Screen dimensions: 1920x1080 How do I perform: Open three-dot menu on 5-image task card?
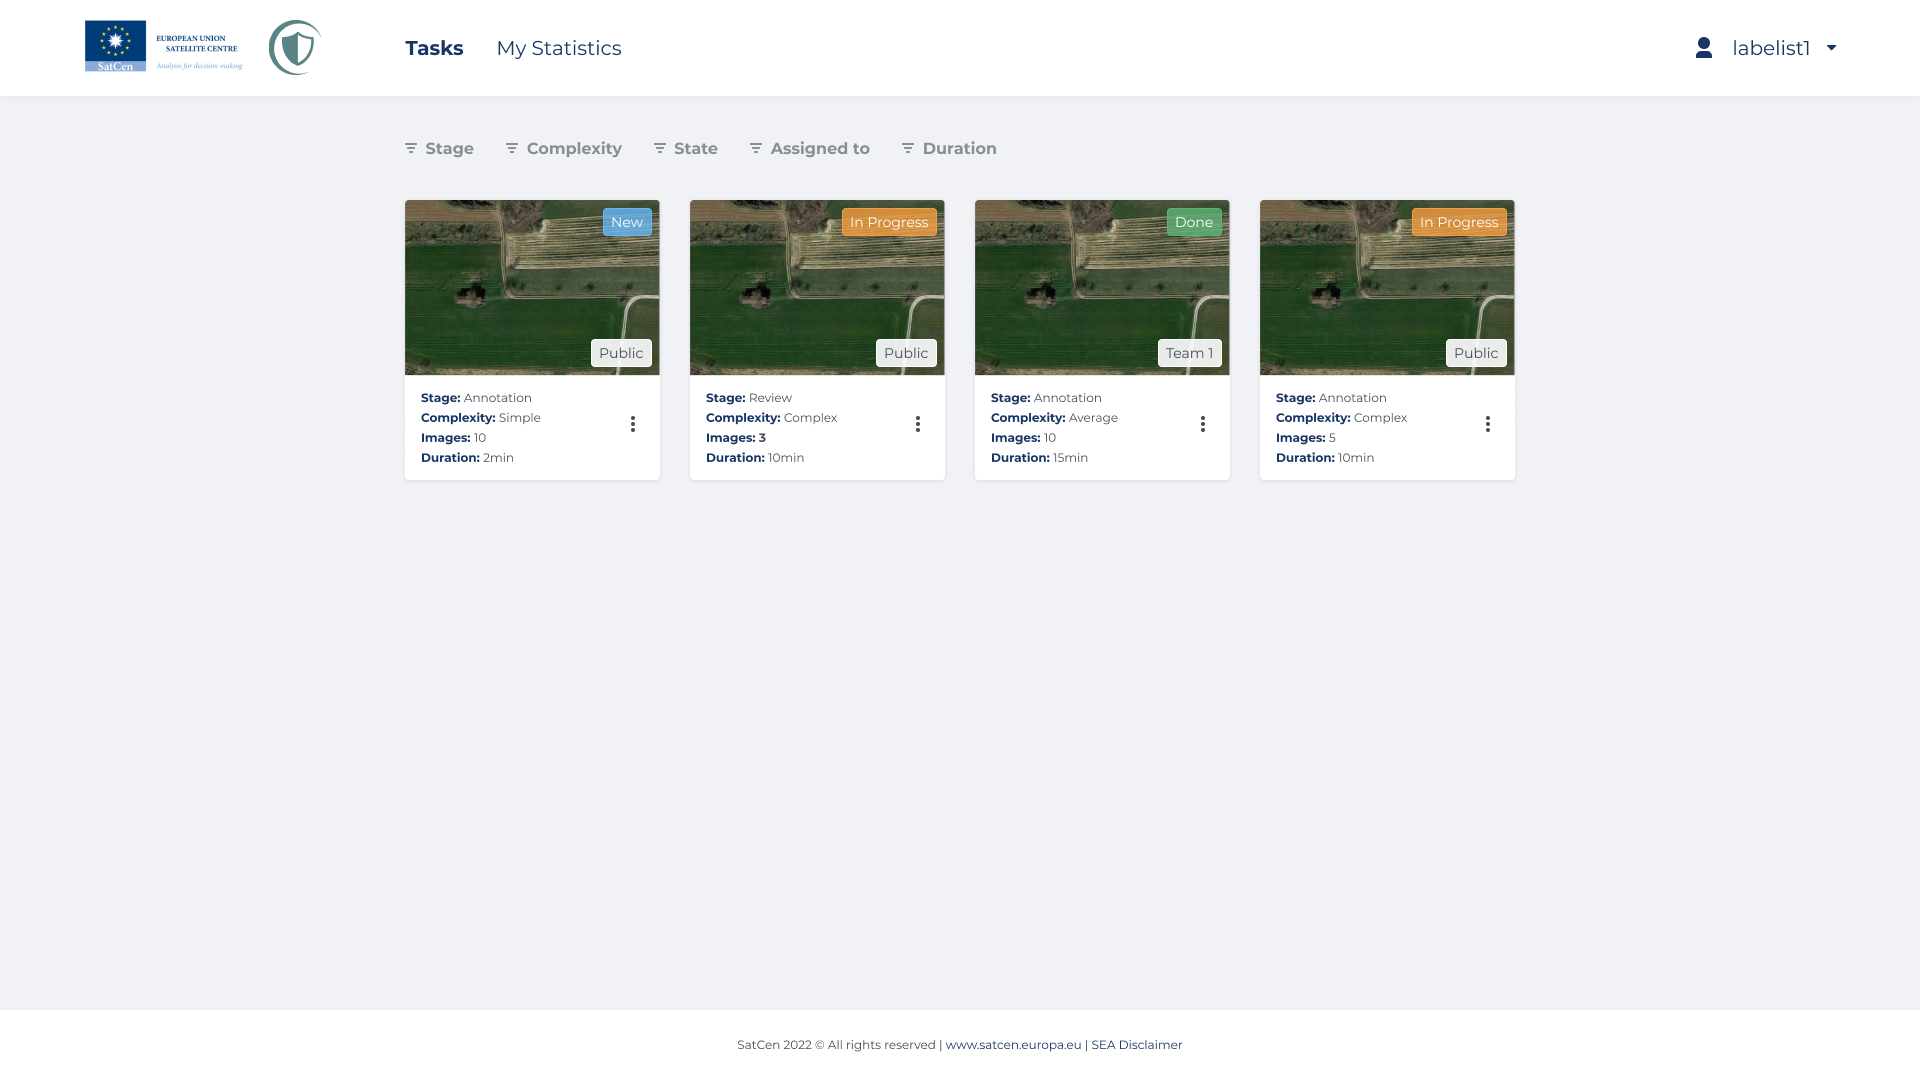pyautogui.click(x=1488, y=424)
